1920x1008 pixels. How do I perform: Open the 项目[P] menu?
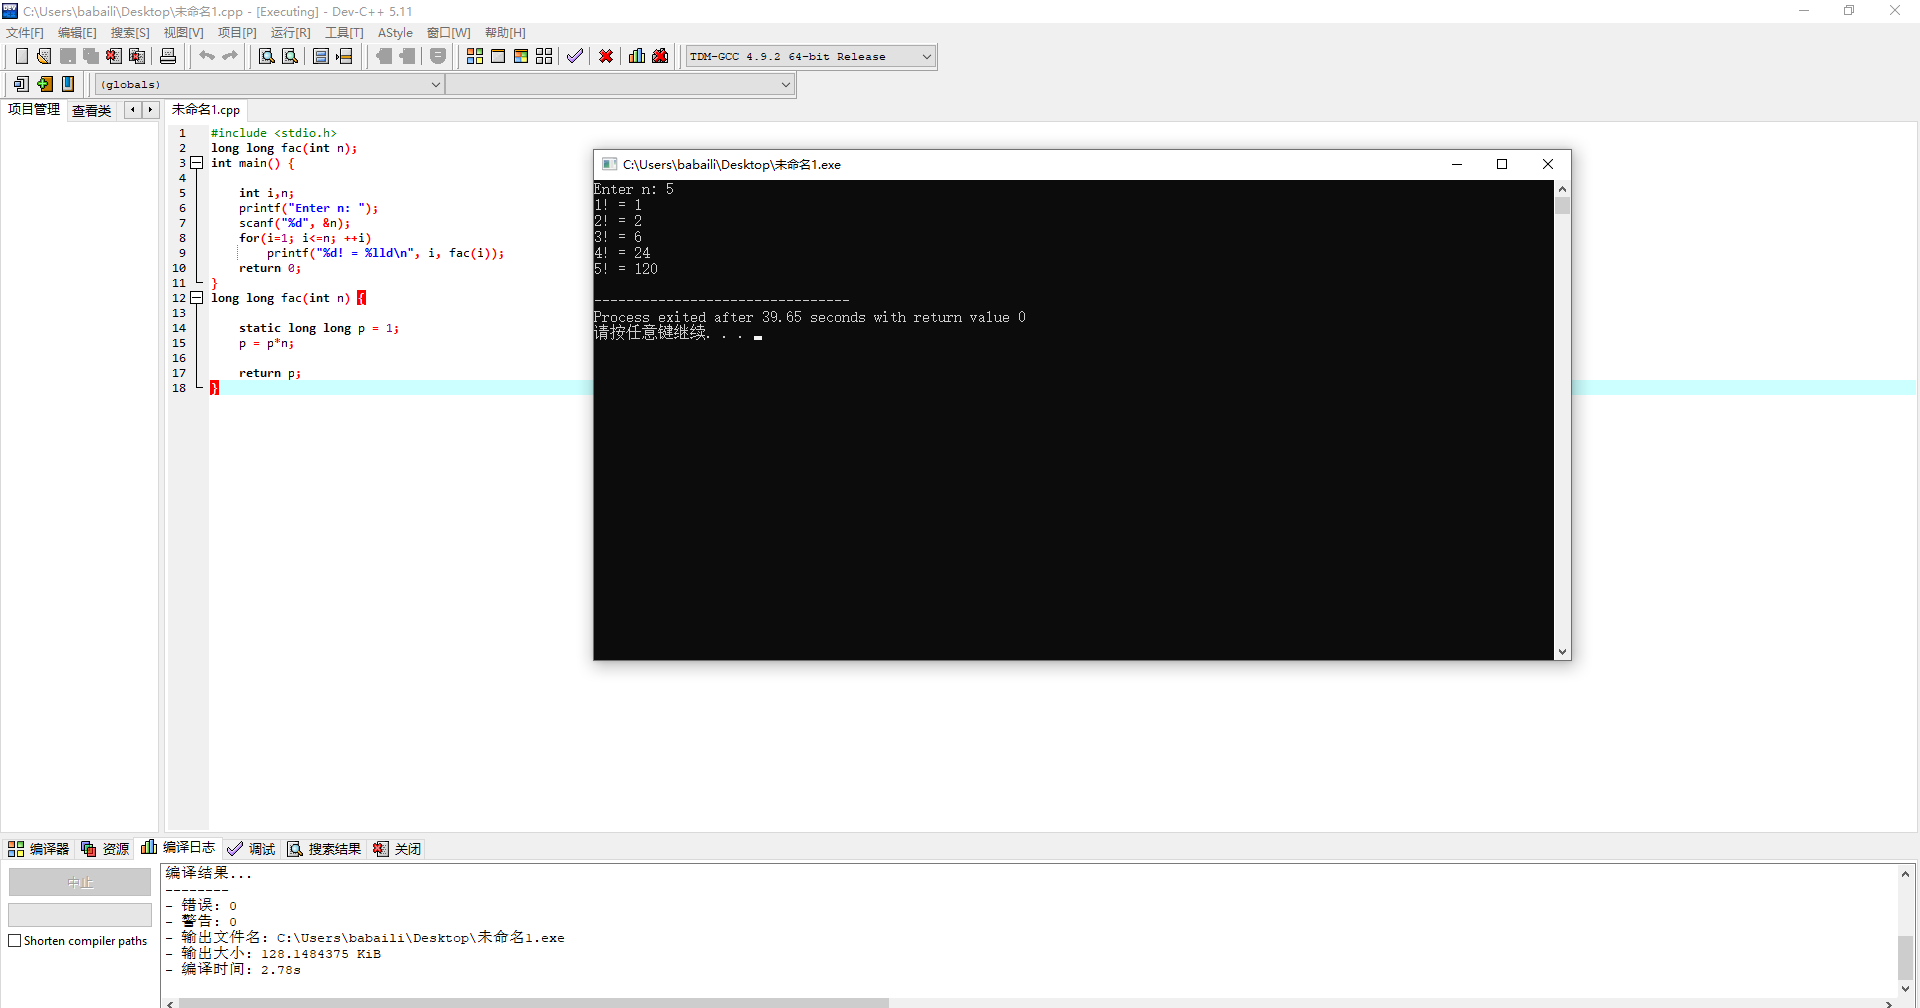click(237, 33)
